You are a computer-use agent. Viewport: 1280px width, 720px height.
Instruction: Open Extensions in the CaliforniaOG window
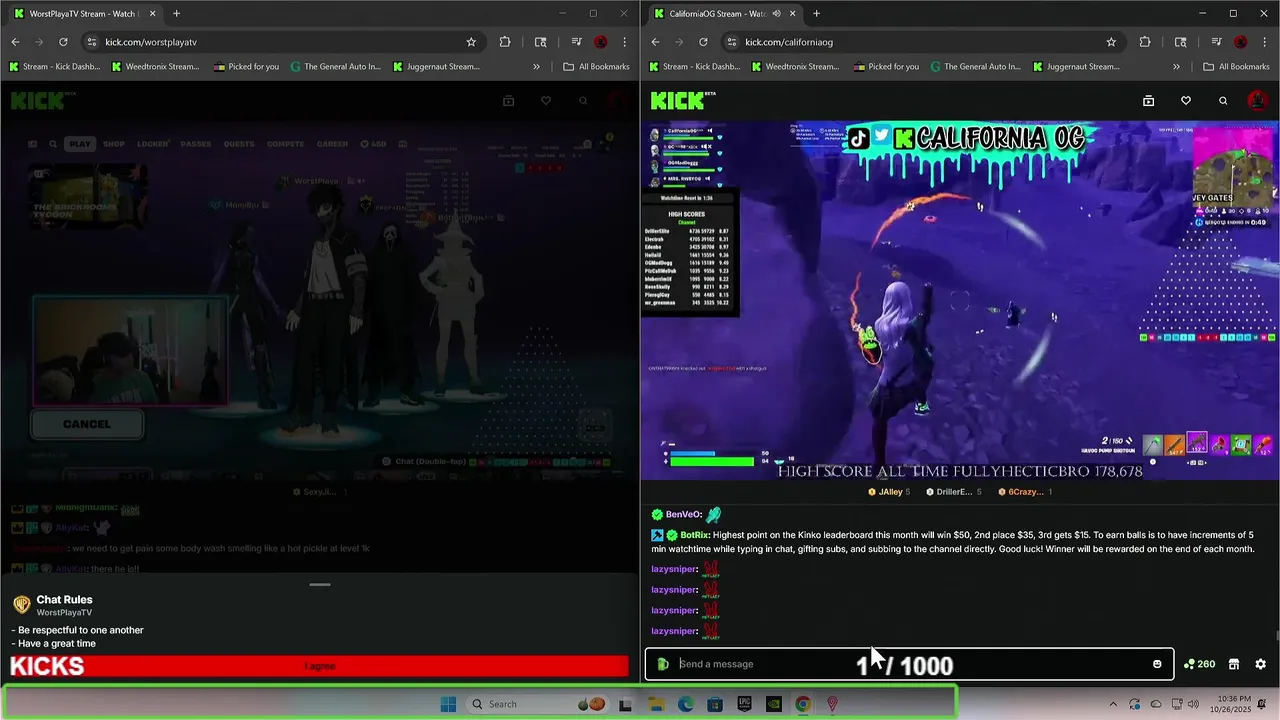[1144, 42]
